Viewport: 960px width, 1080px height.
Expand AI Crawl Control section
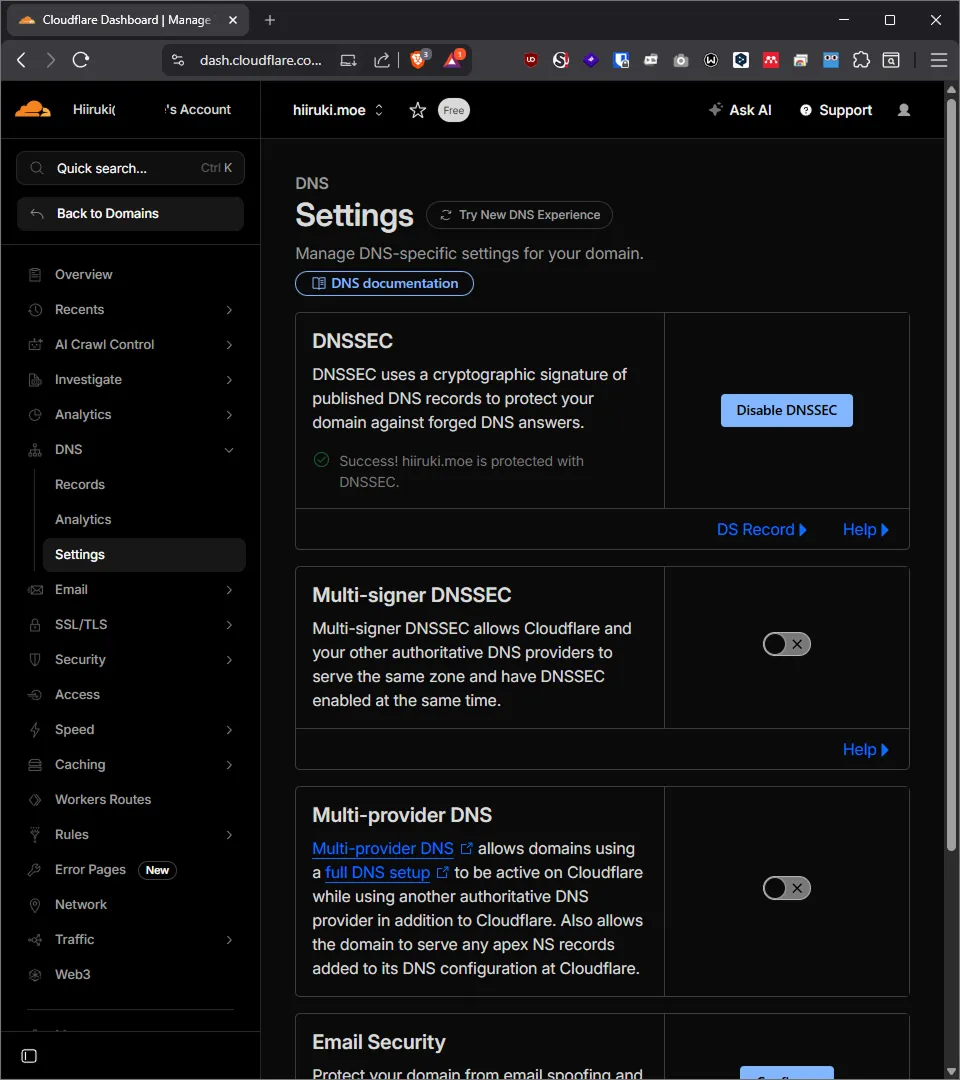click(x=229, y=345)
